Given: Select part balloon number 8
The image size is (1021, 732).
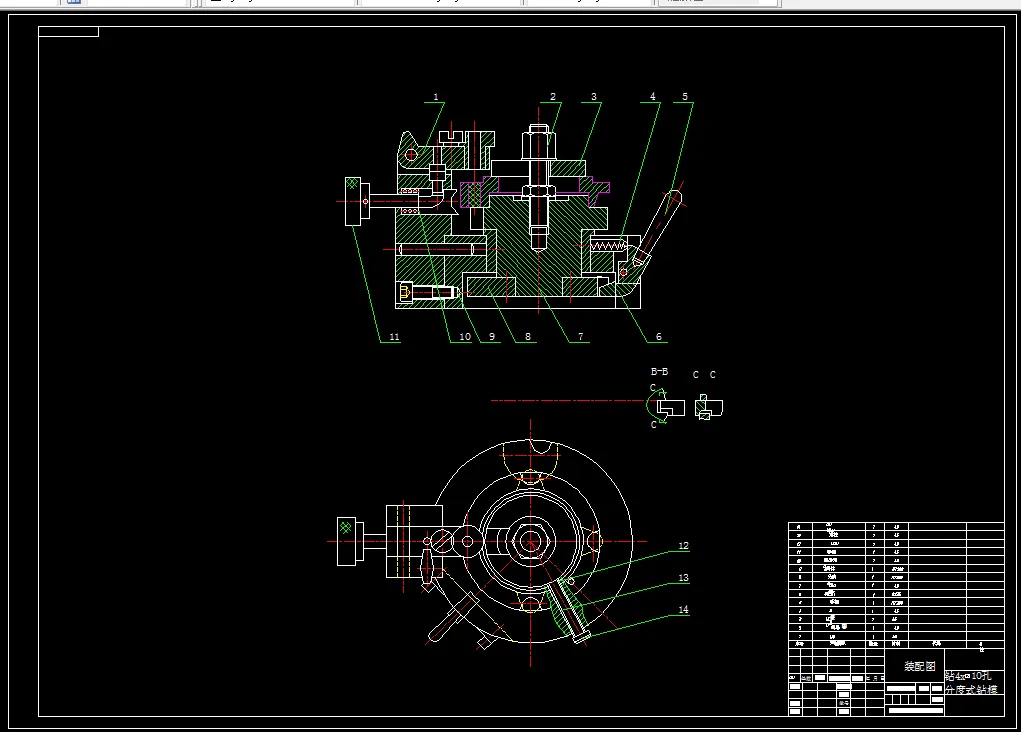Looking at the screenshot, I should click(527, 337).
